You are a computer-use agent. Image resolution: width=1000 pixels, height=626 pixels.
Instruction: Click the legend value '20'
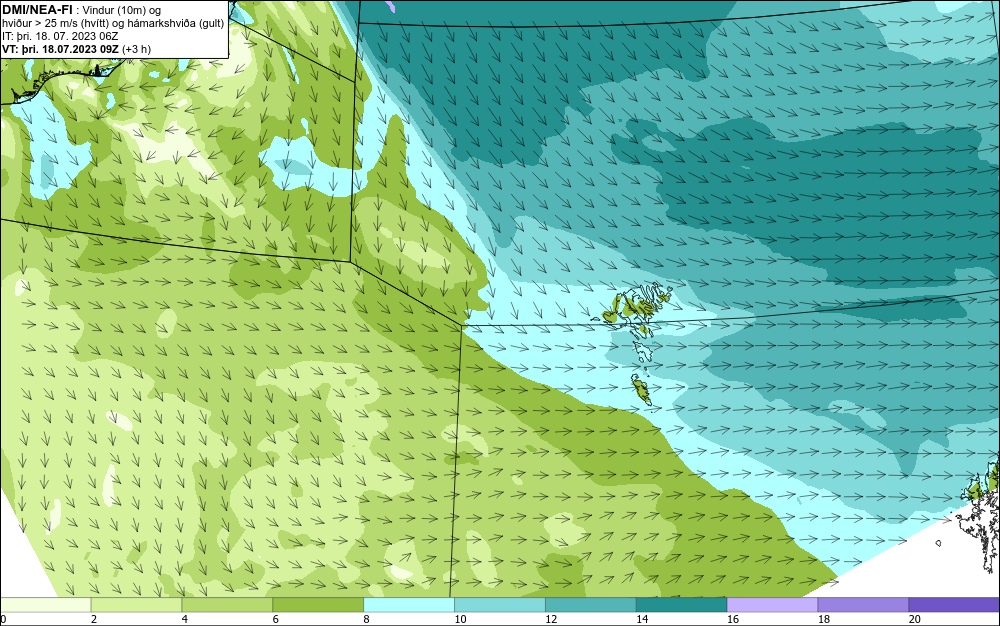(x=915, y=619)
